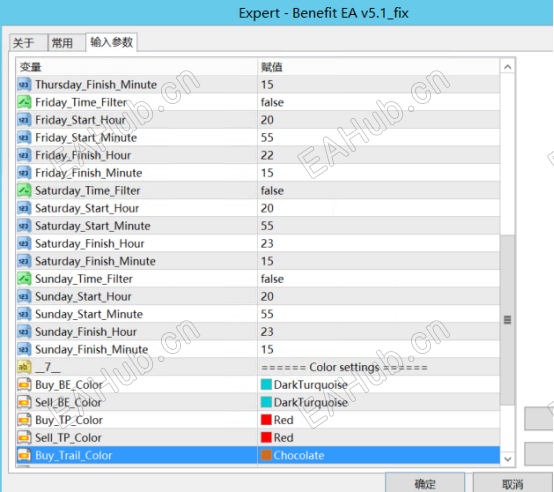Click integer icon beside Sunday_Finish_Minute
Viewport: 554px width, 492px height.
24,350
